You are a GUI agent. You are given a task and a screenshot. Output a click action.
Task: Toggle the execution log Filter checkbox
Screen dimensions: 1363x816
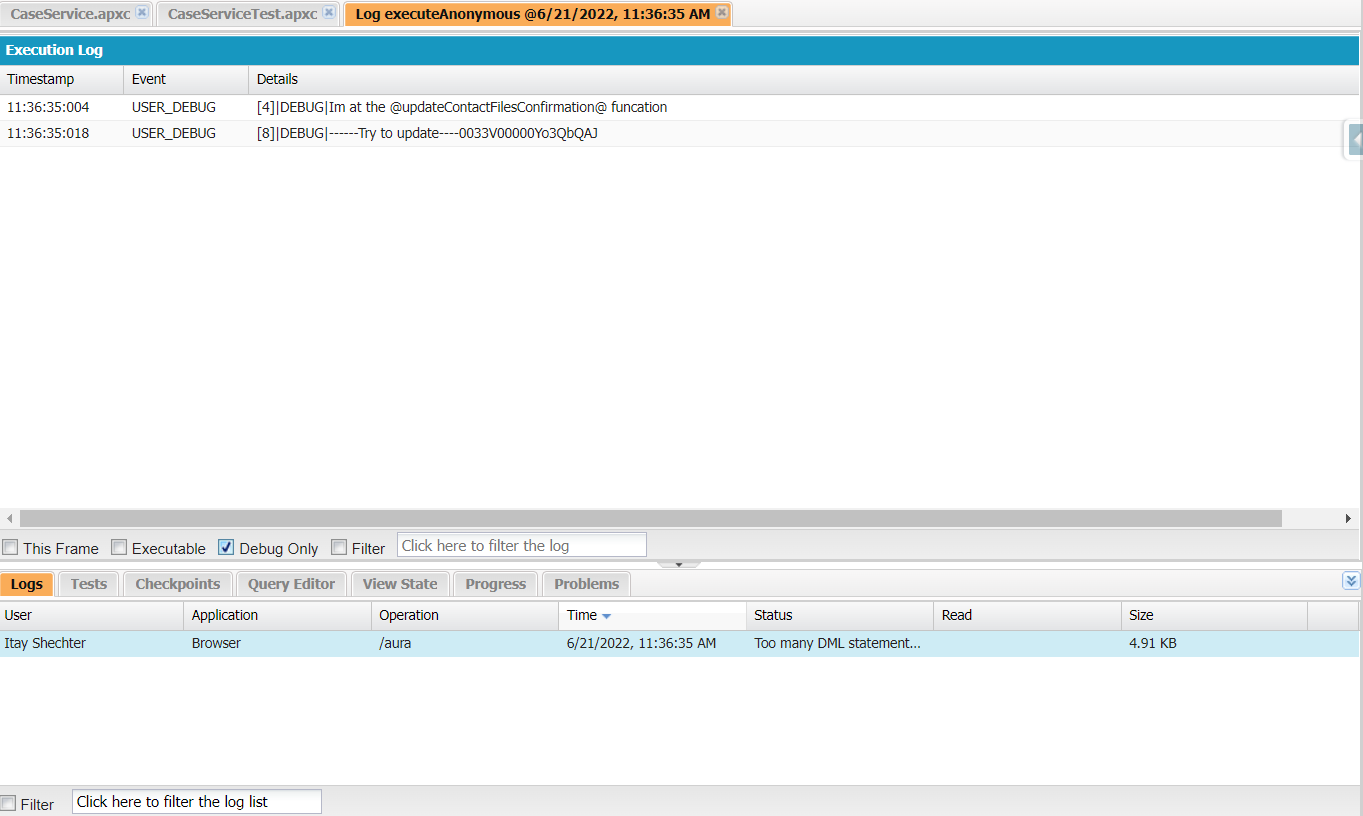[339, 547]
